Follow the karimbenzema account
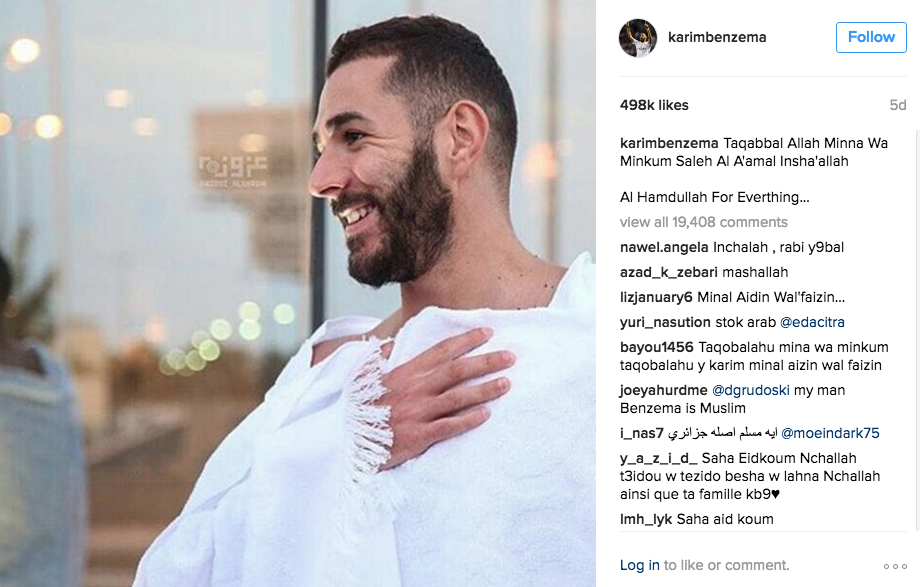 click(871, 38)
